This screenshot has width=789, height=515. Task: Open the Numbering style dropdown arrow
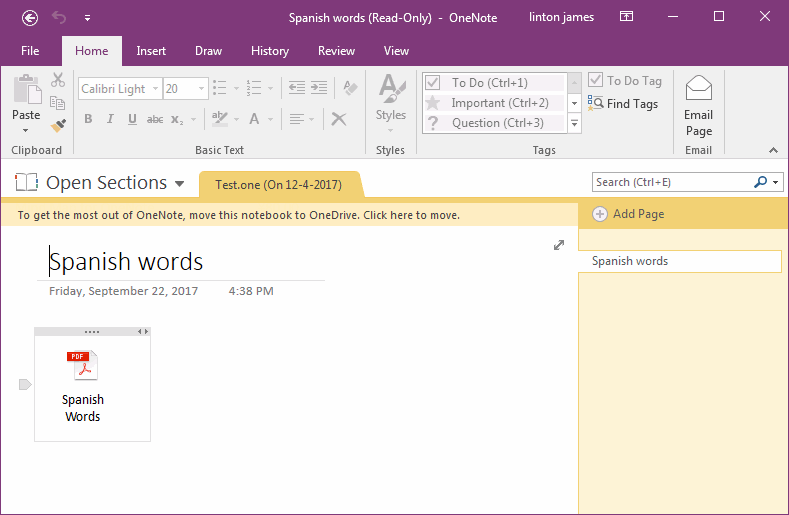(270, 89)
